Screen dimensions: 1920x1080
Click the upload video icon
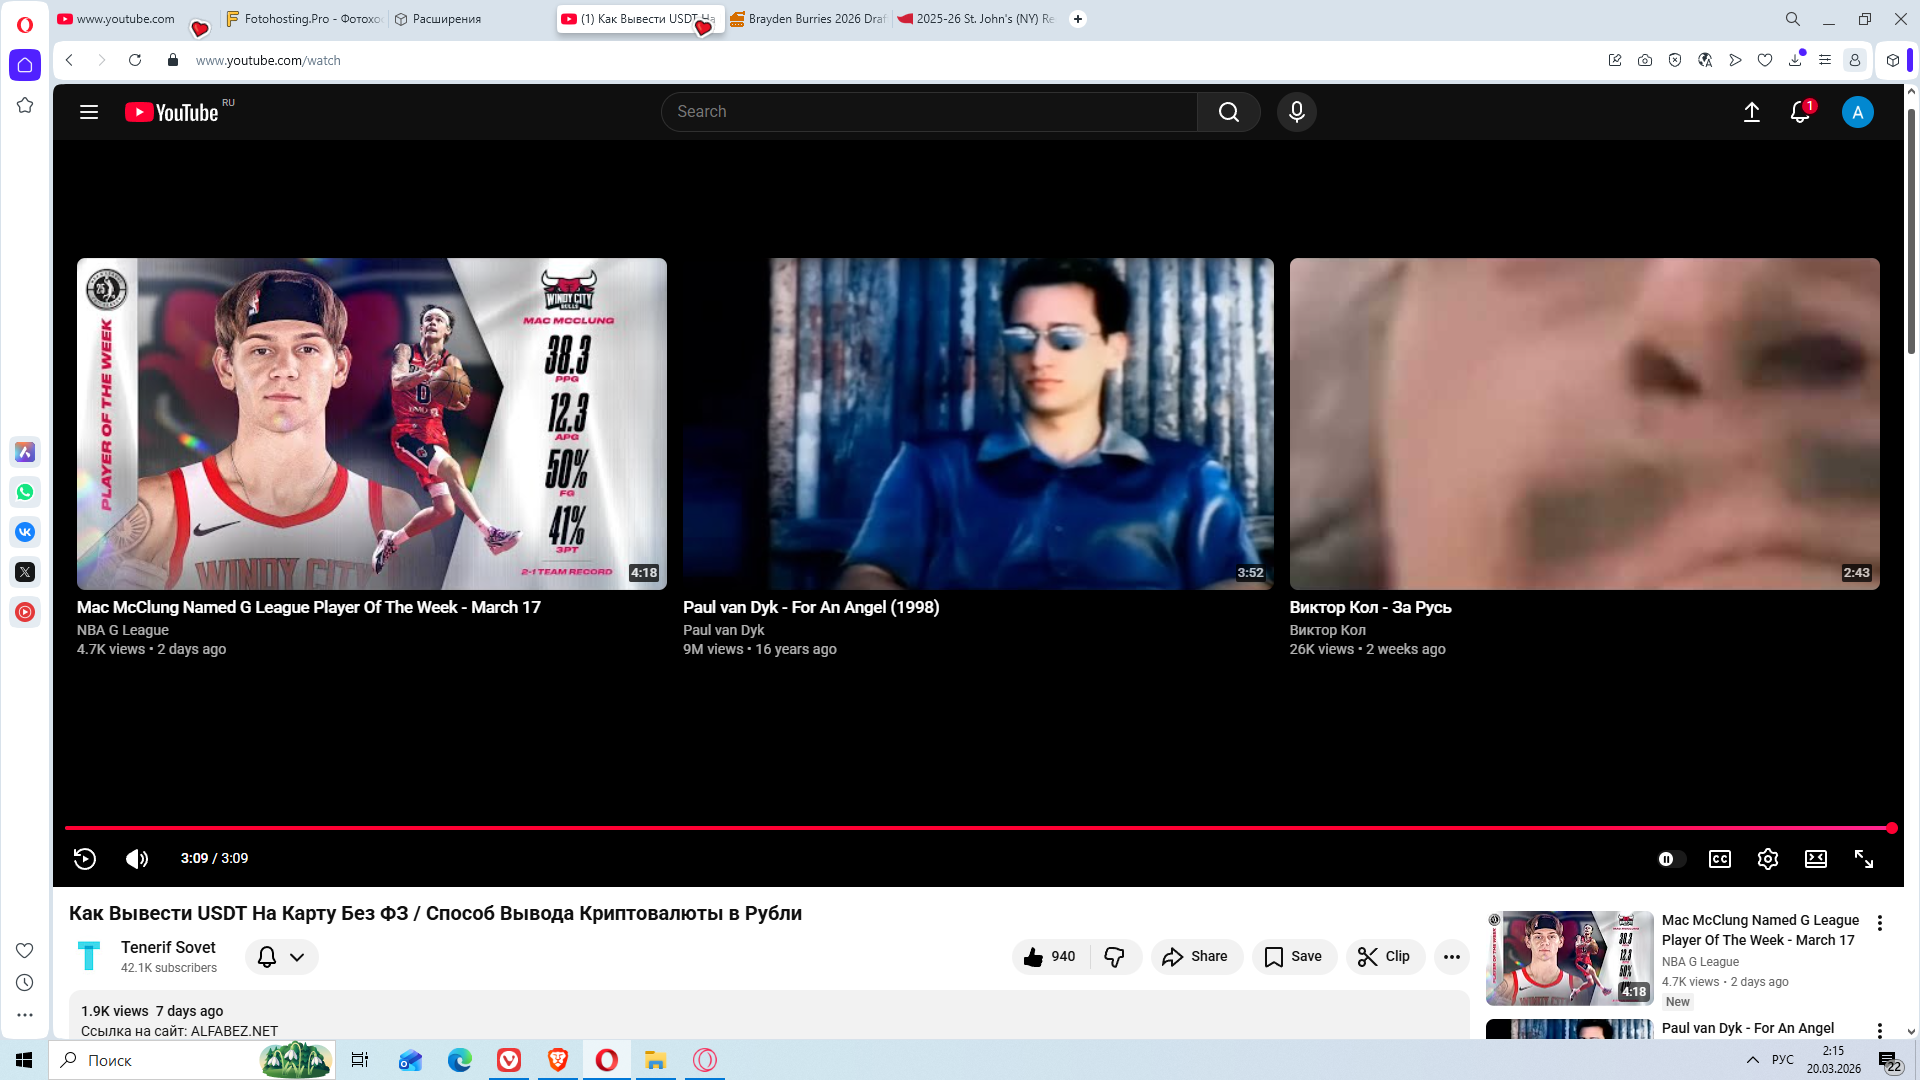pyautogui.click(x=1751, y=112)
